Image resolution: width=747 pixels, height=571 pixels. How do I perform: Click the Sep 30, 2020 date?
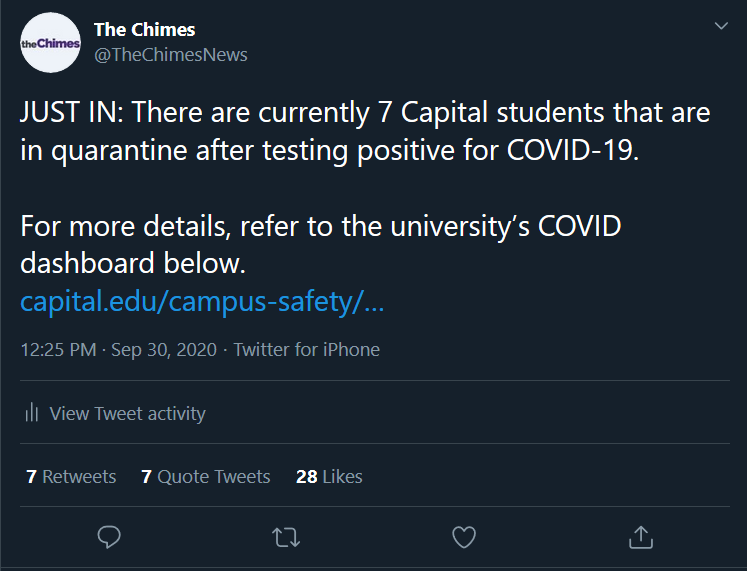164,350
